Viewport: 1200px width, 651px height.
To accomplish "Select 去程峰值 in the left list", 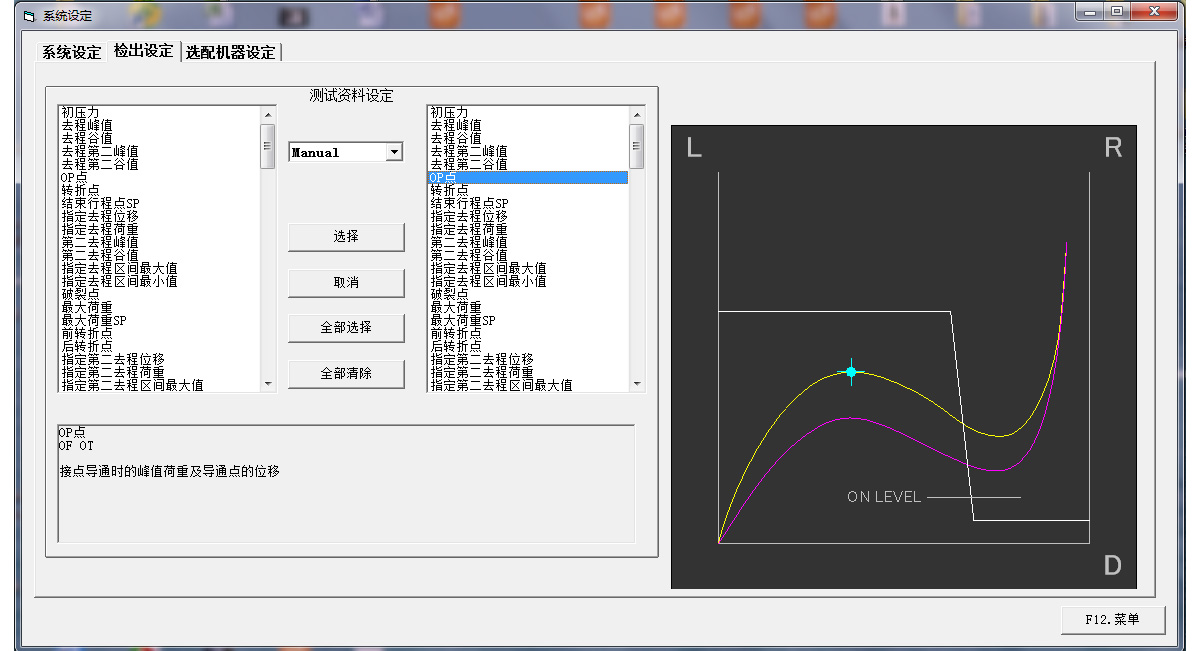I will tap(159, 125).
